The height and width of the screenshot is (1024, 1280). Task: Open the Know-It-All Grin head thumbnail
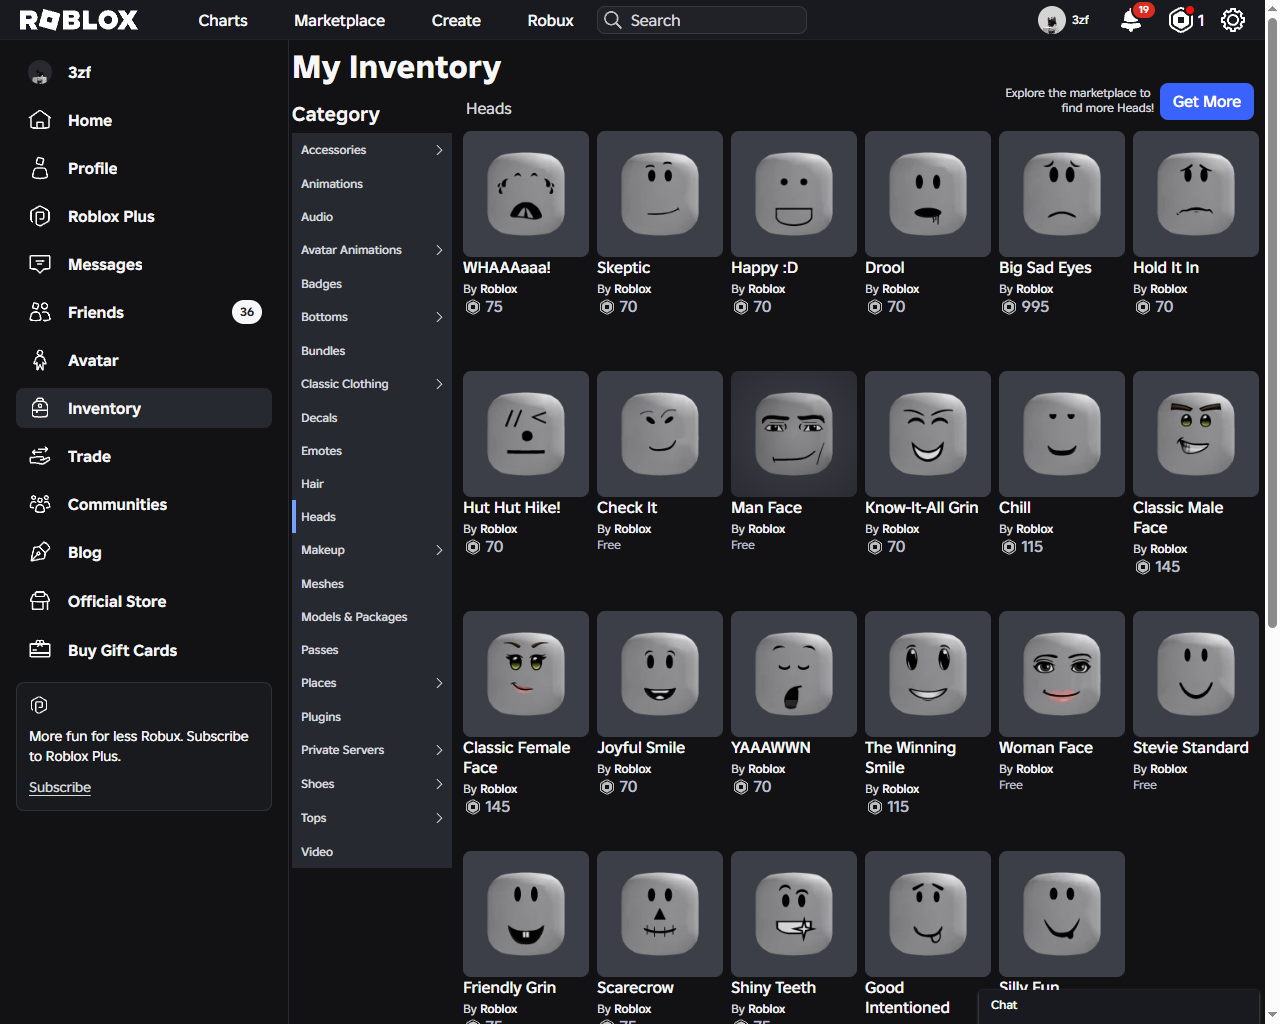click(x=928, y=434)
